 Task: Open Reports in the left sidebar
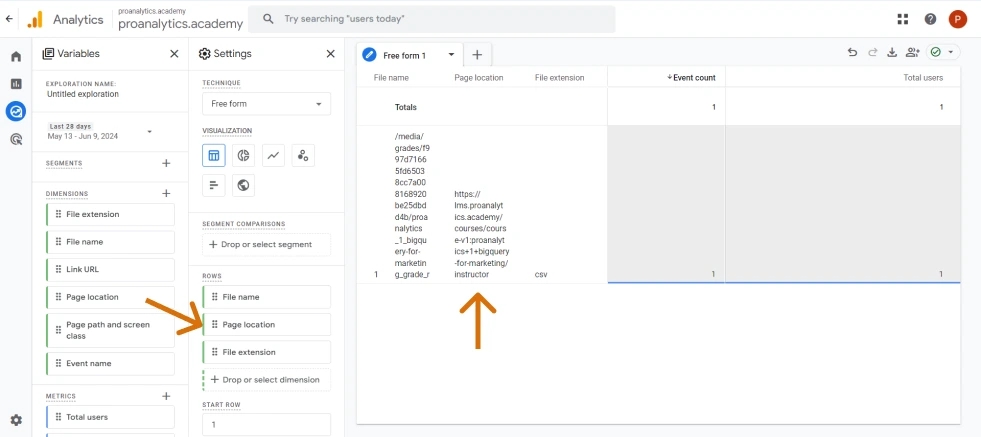[16, 84]
